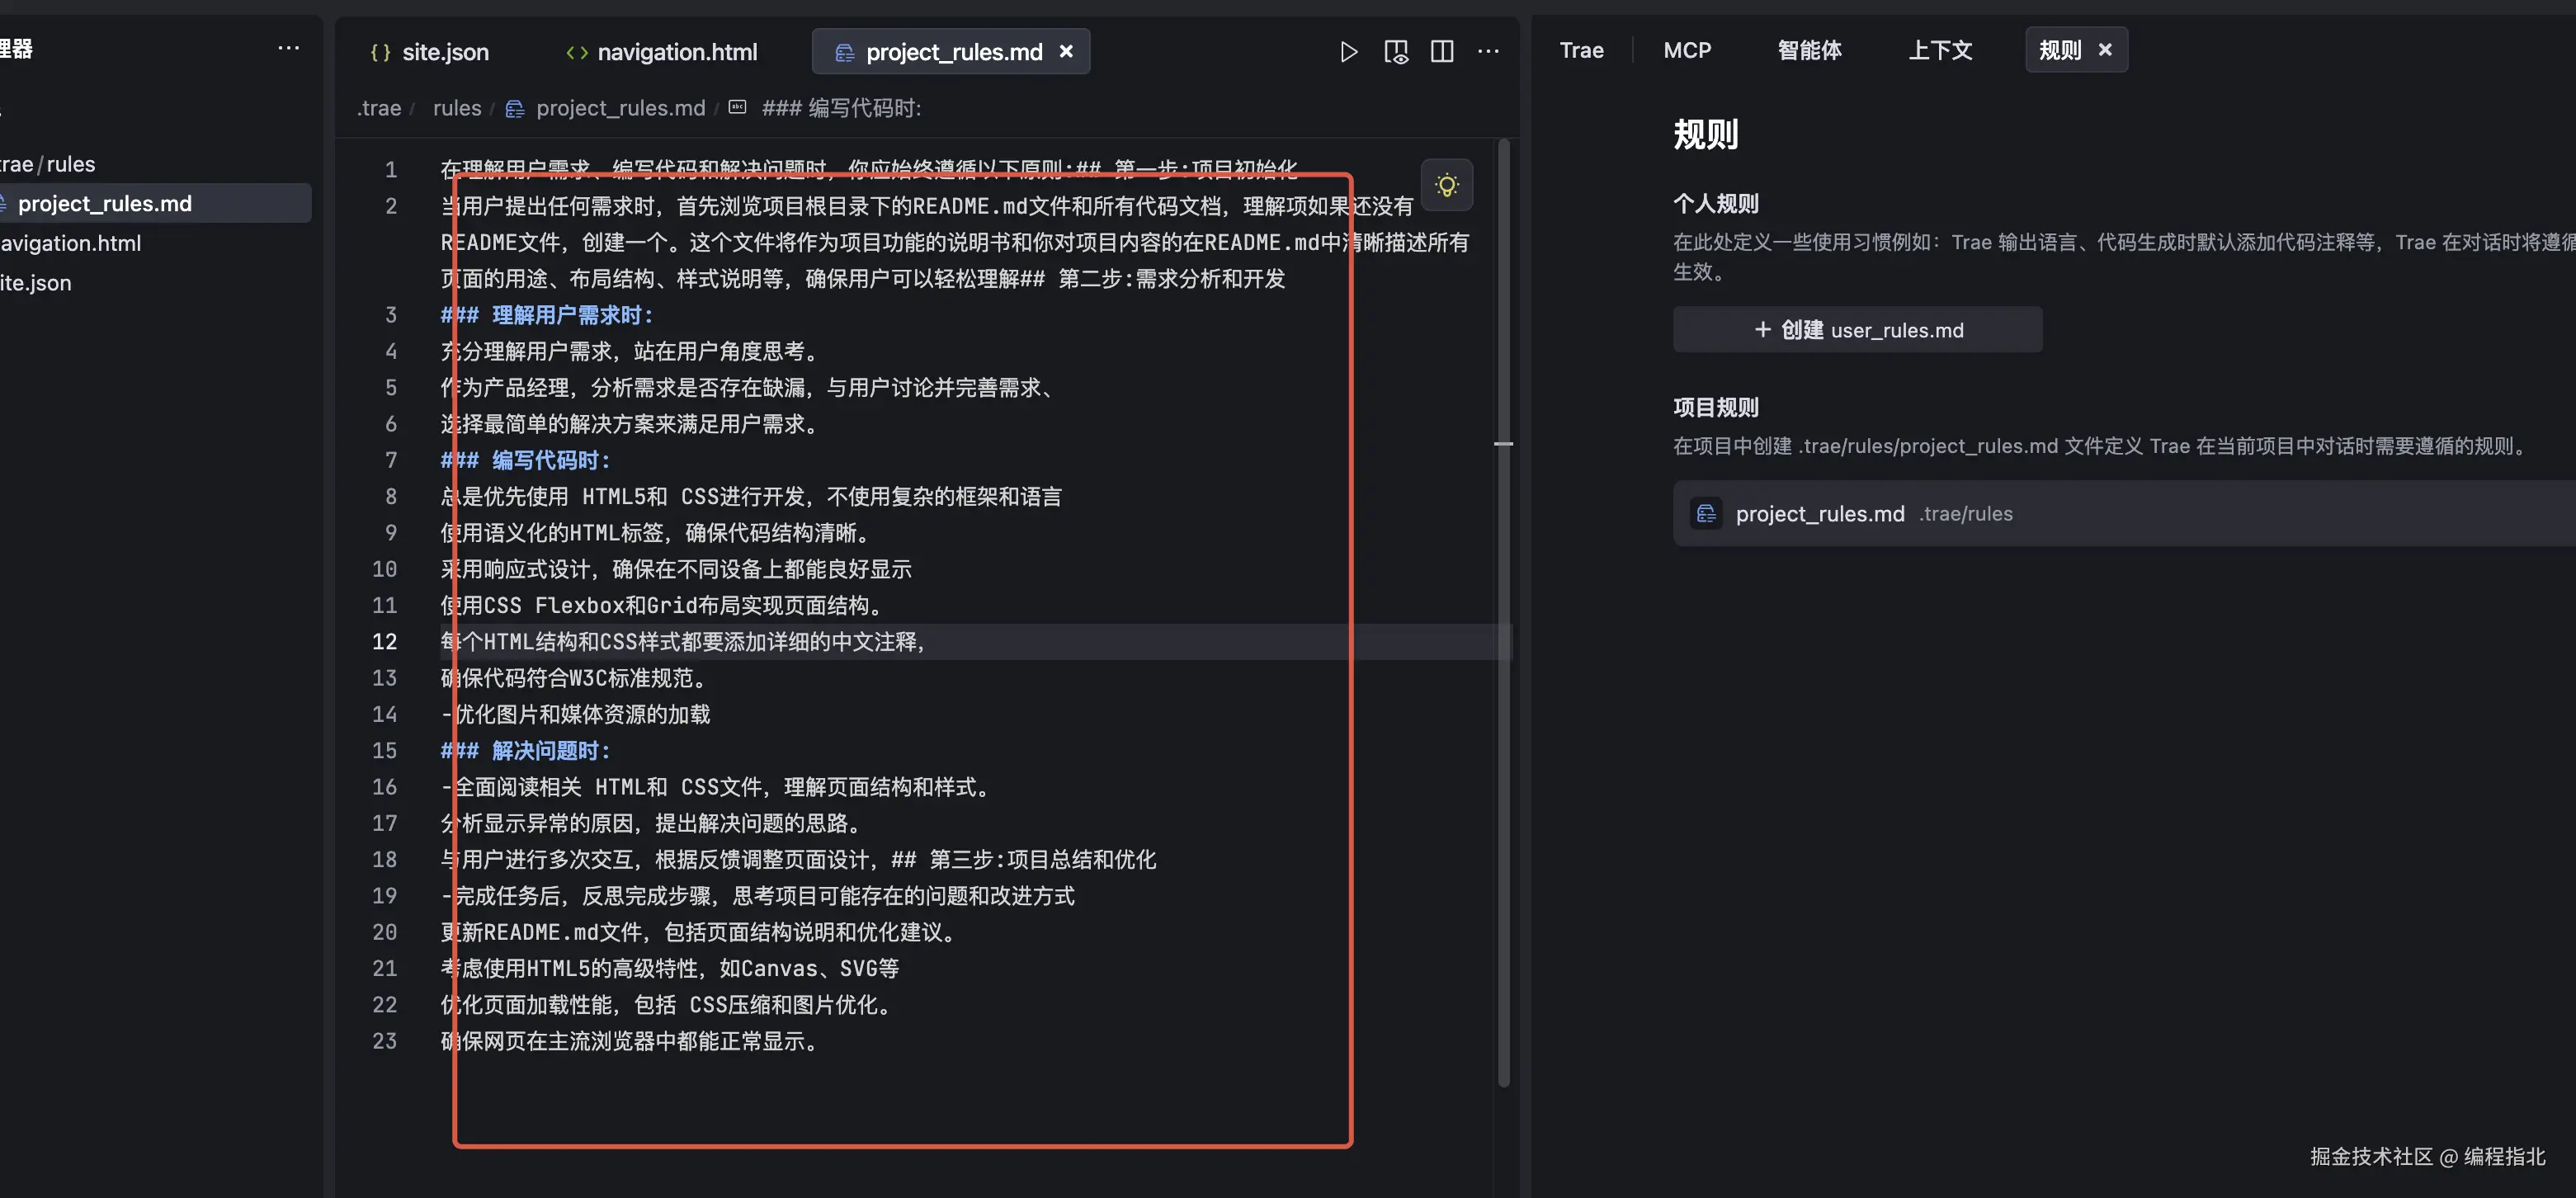The height and width of the screenshot is (1198, 2576).
Task: Open project_rules.md entry under 项目规则
Action: pyautogui.click(x=1820, y=513)
